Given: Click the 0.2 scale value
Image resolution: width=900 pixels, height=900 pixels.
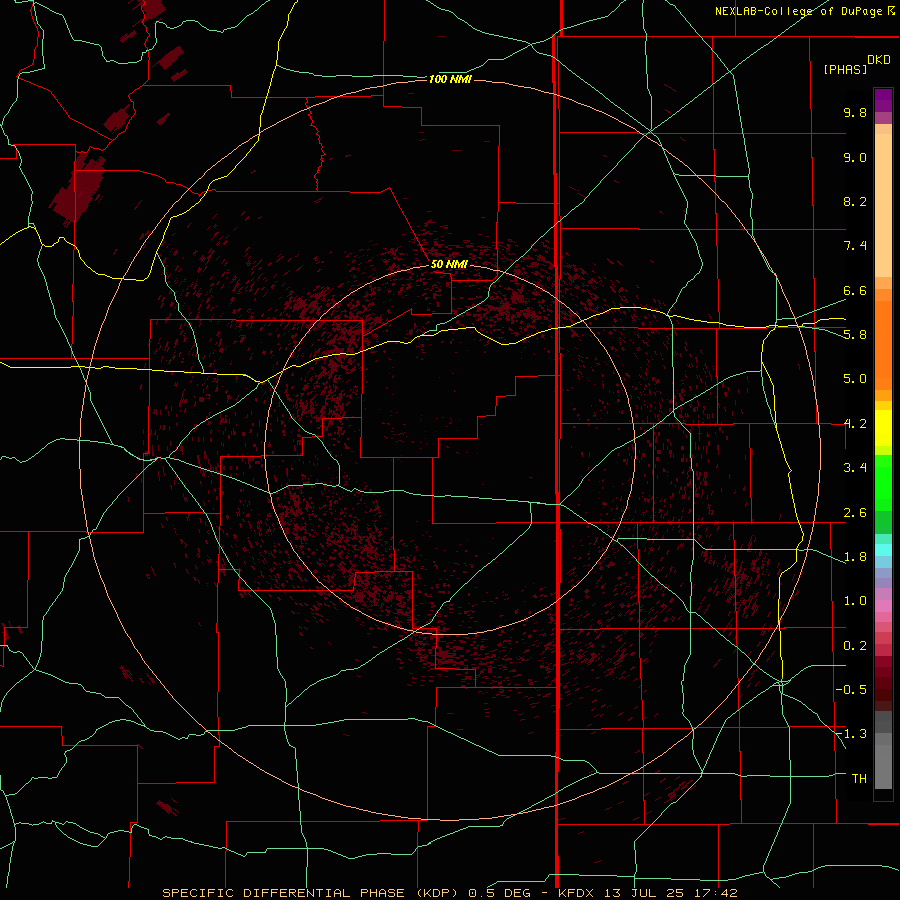Looking at the screenshot, I should (x=855, y=646).
